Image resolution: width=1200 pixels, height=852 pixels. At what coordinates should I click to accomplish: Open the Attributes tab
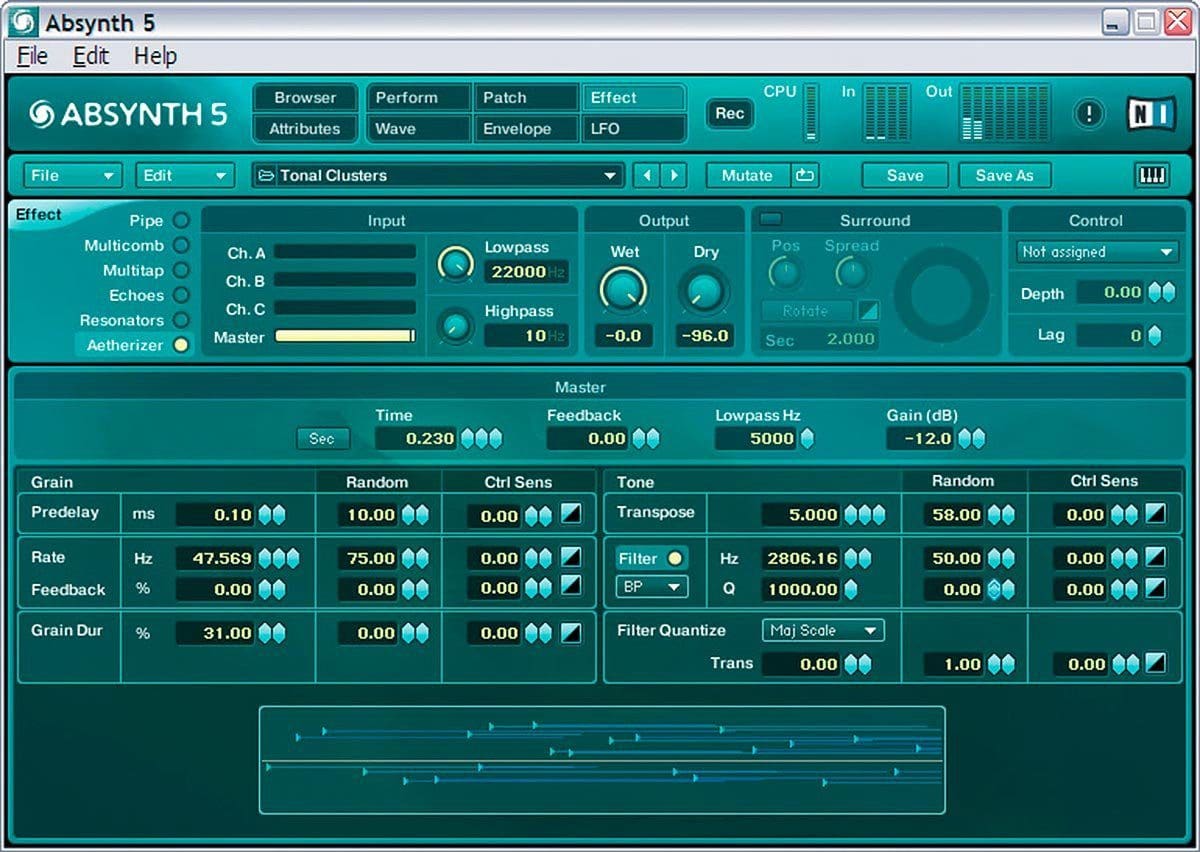tap(305, 128)
